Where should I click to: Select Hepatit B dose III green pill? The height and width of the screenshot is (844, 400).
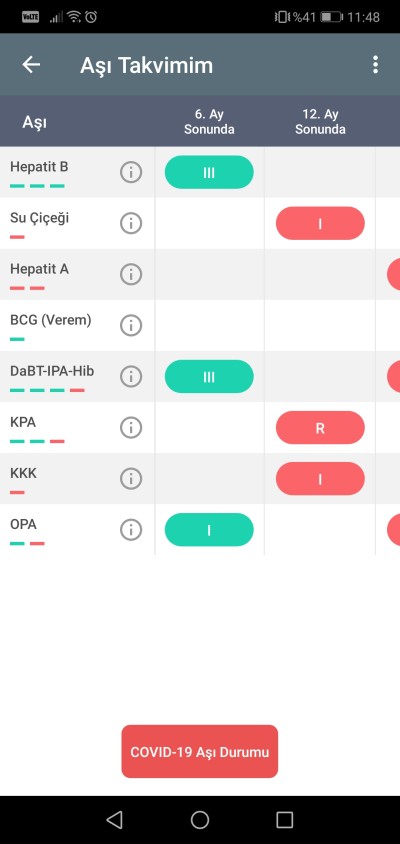pos(209,172)
